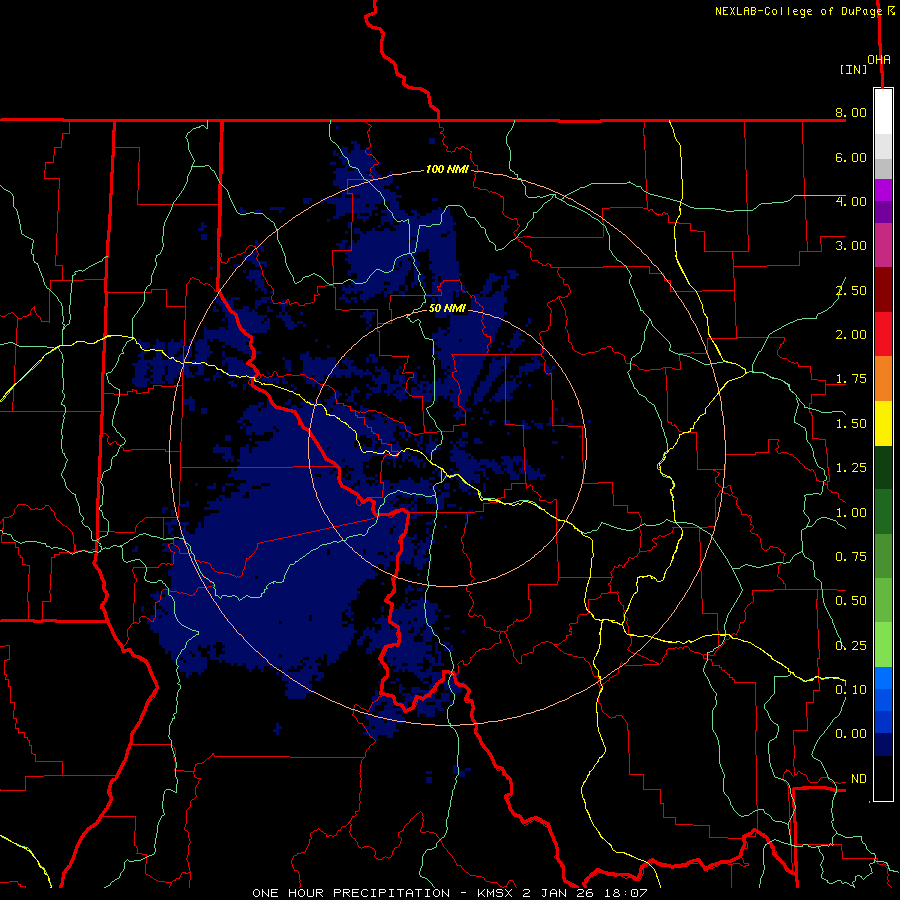Click the magenta-pink color bar segment

[x=883, y=245]
